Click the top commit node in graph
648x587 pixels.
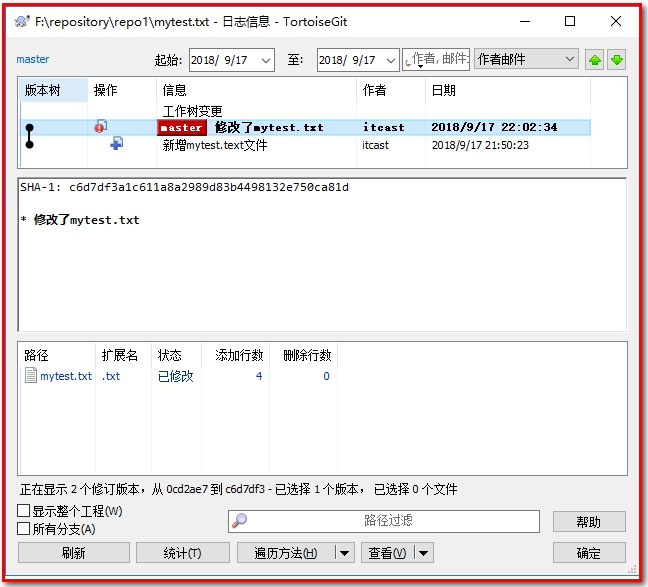click(29, 128)
